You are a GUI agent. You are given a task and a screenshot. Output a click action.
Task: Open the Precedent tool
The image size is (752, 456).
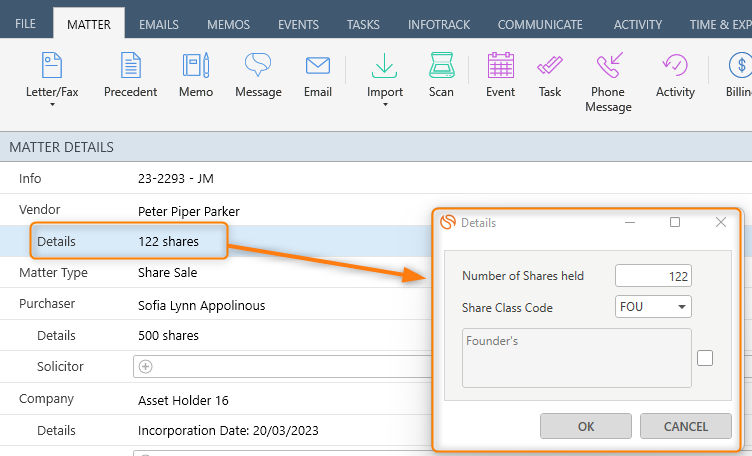130,75
